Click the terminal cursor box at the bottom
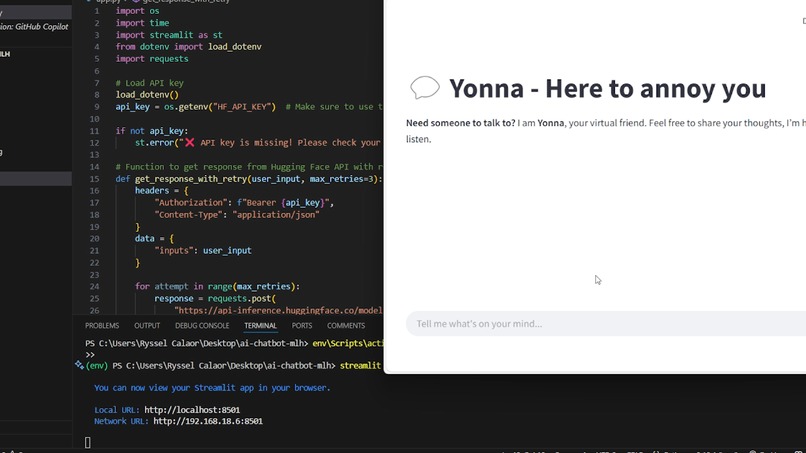 point(87,442)
